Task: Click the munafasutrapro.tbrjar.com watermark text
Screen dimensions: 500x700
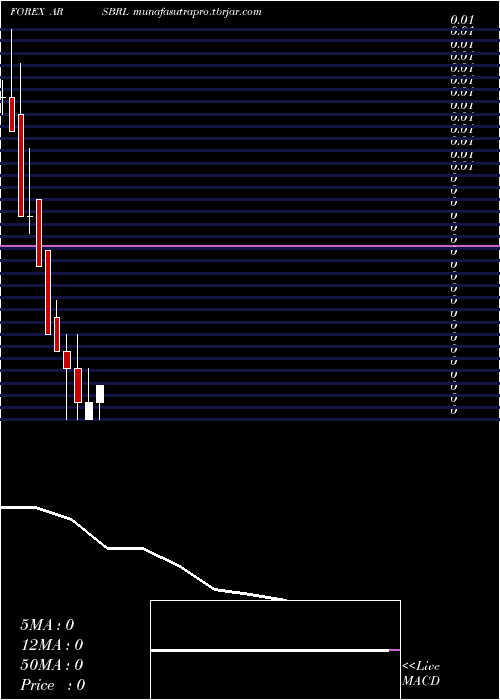Action: click(x=197, y=12)
